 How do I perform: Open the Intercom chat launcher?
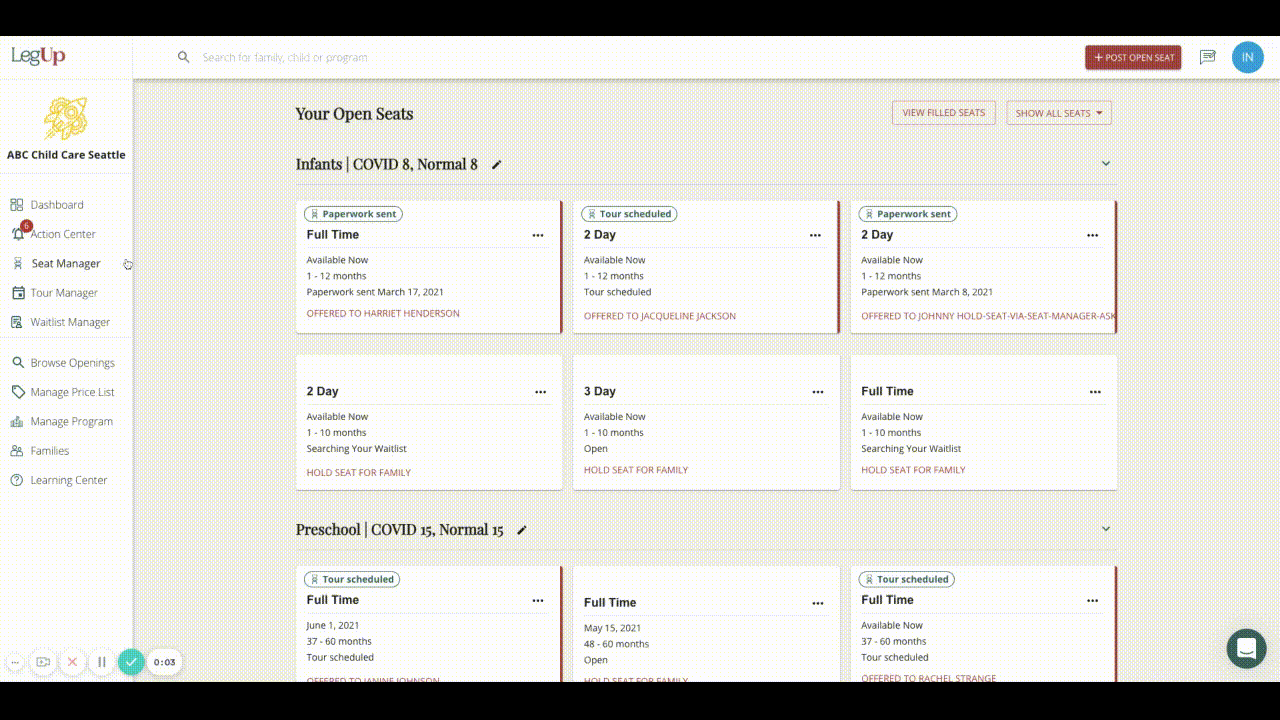(1246, 649)
